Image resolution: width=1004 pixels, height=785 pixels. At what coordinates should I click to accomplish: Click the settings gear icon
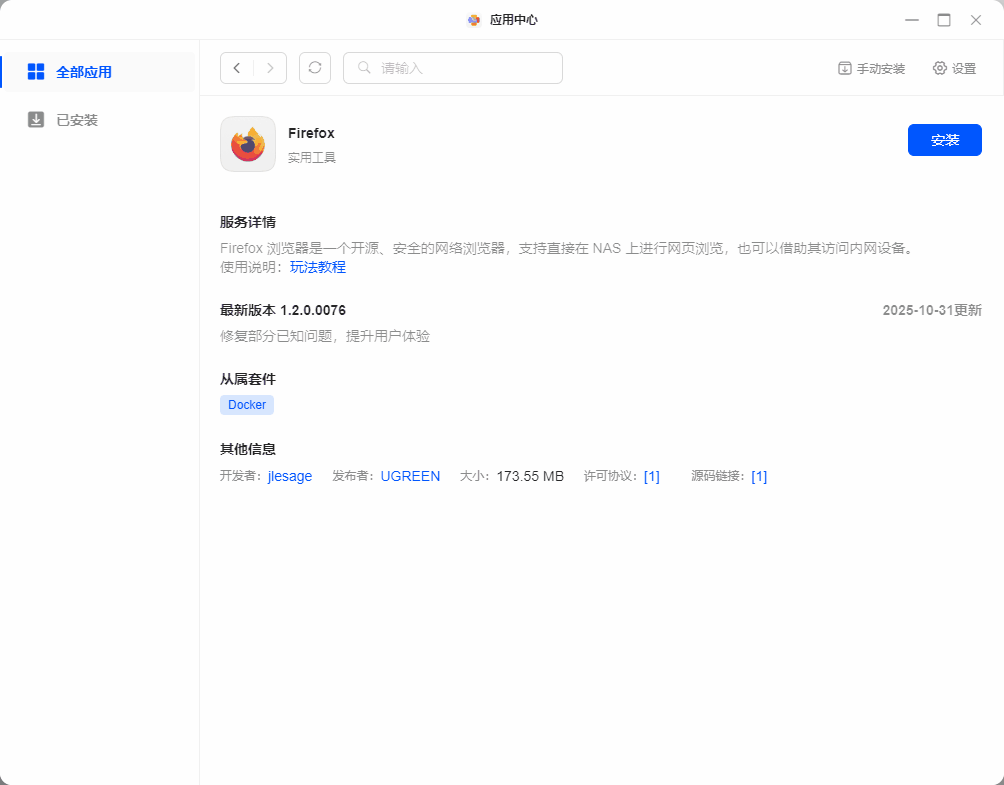(939, 69)
